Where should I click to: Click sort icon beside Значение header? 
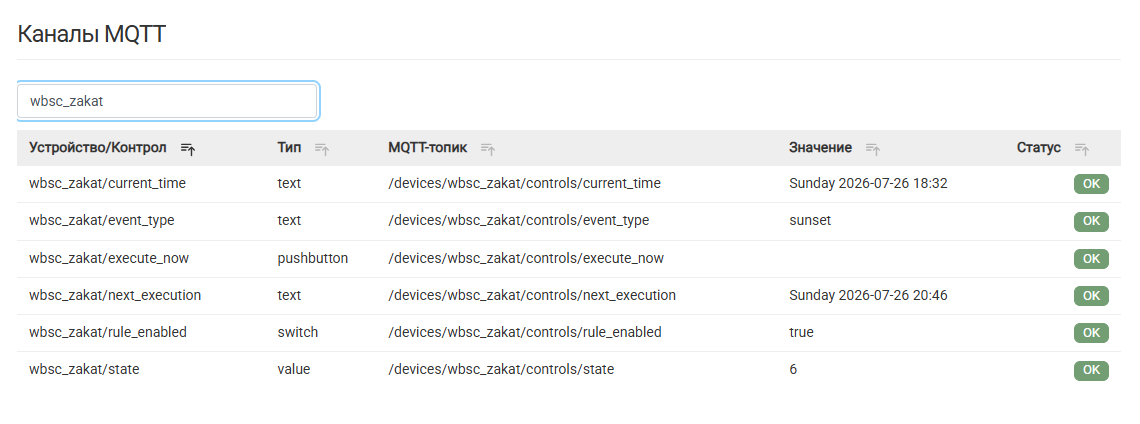tap(873, 149)
